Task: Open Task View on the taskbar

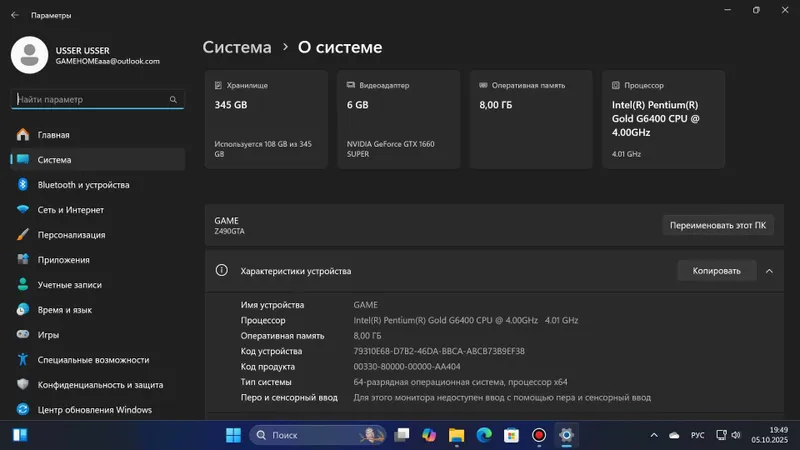Action: tap(402, 435)
